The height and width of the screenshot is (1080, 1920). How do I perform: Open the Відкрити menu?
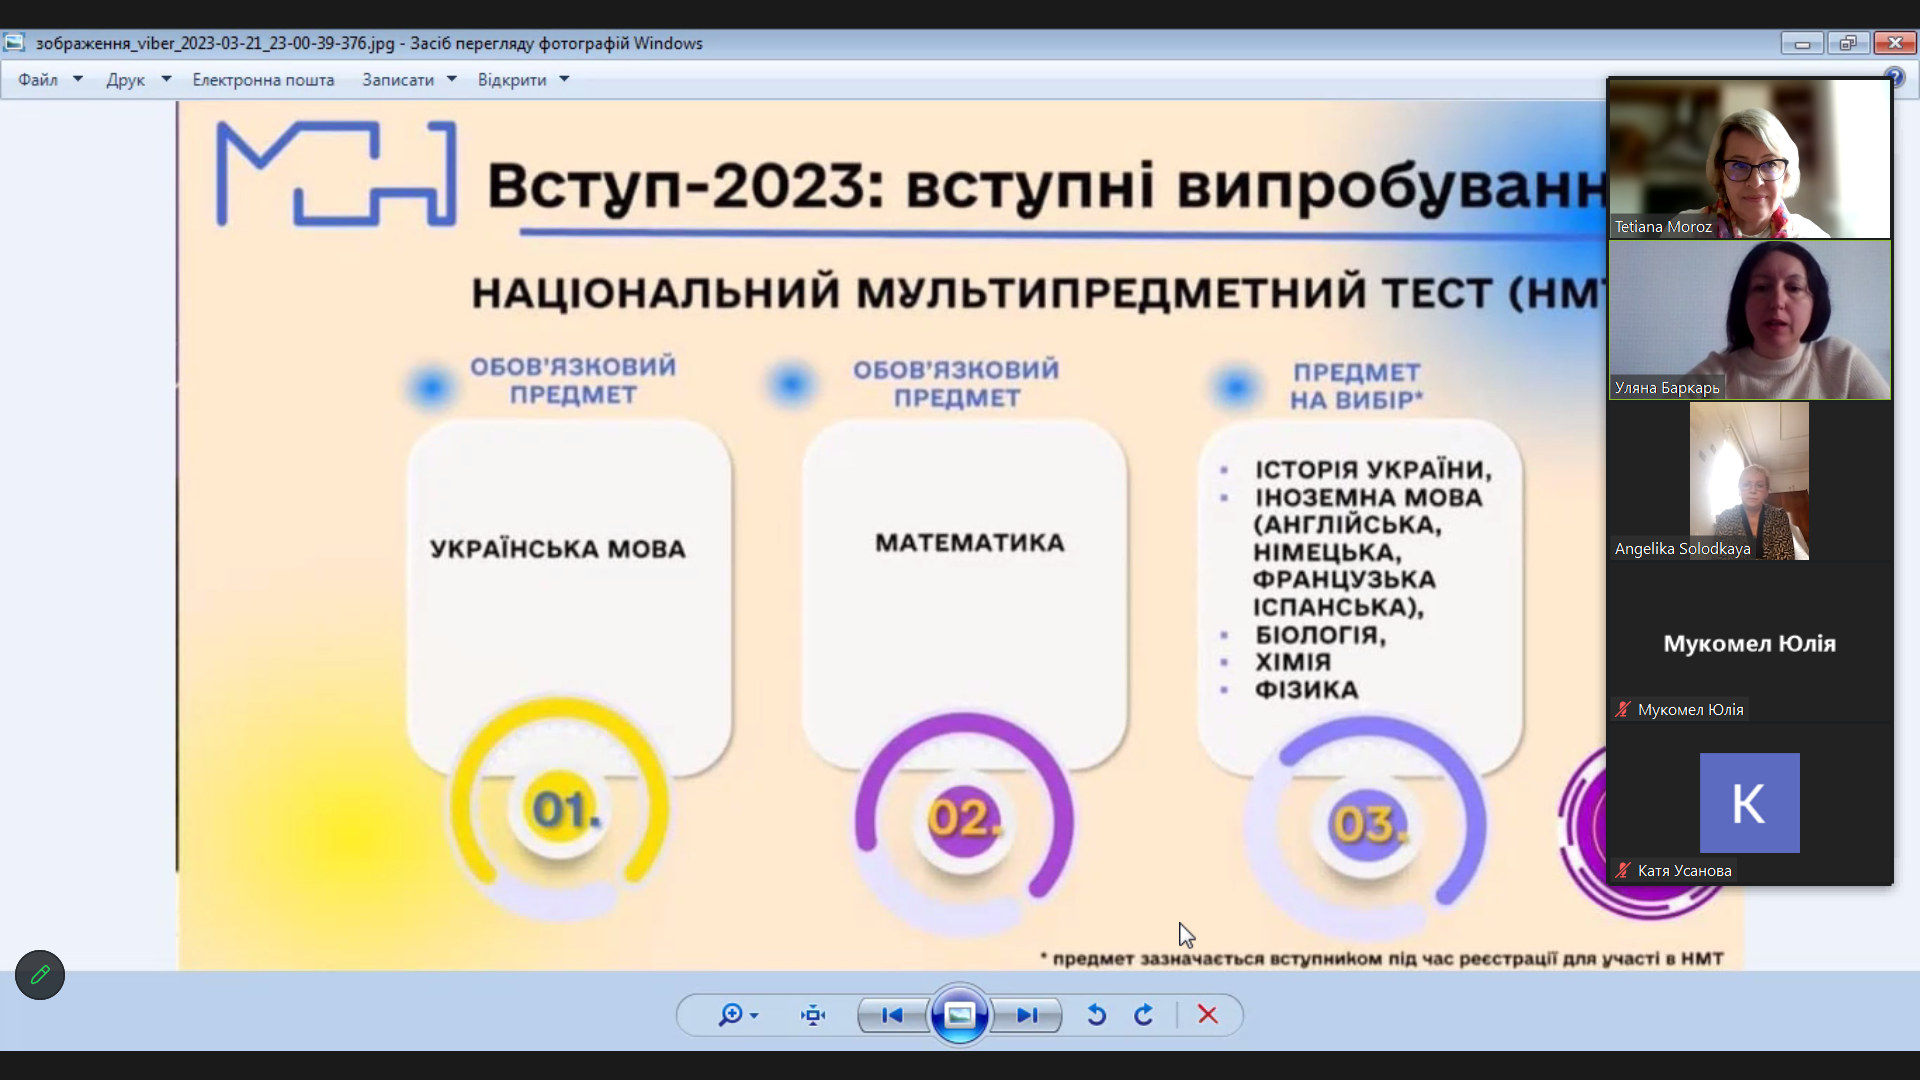(512, 80)
